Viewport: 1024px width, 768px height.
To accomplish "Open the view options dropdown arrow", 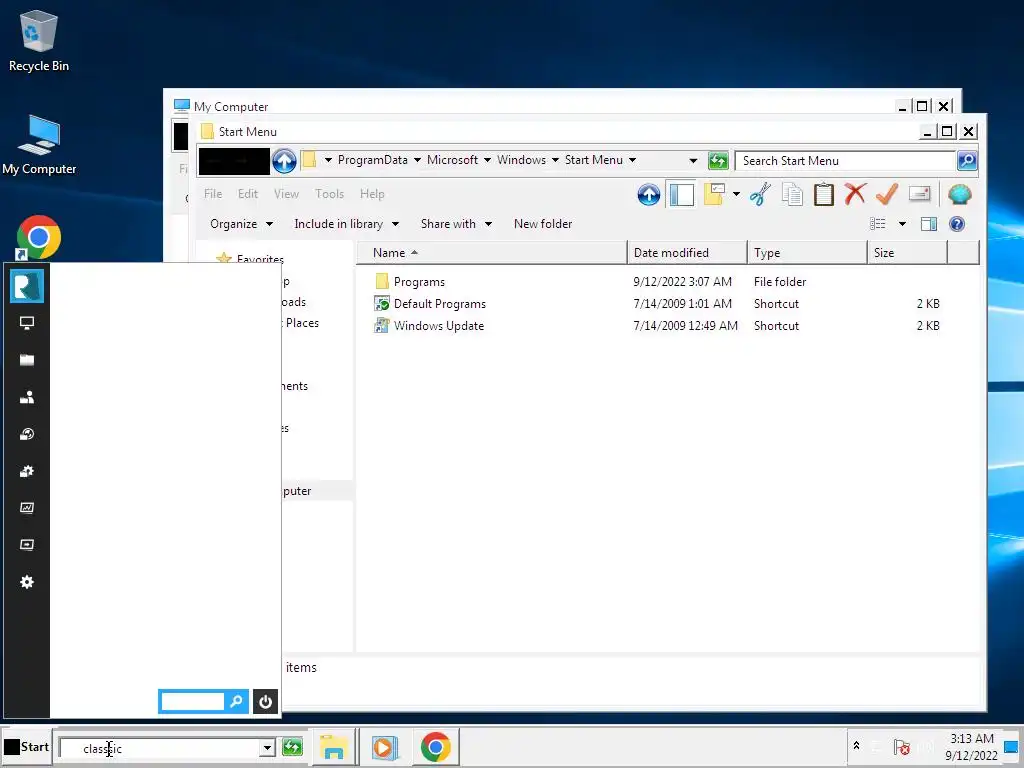I will (x=902, y=224).
